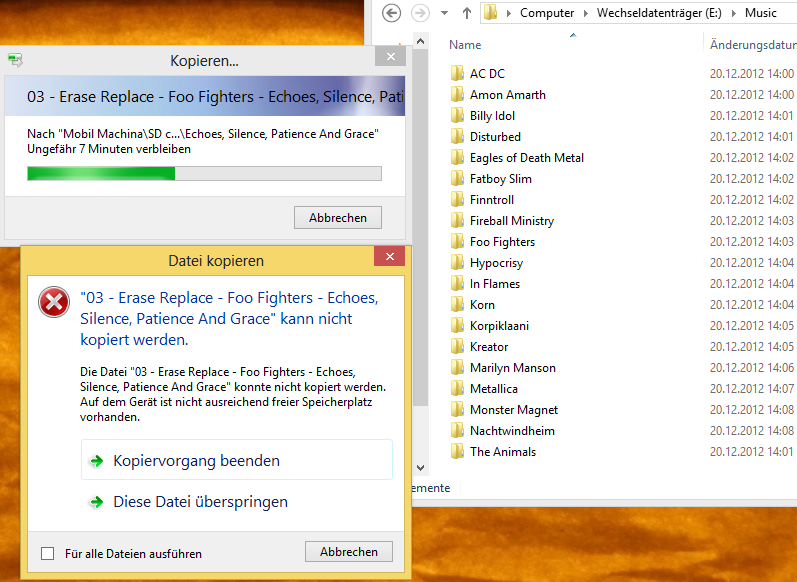Click the copy icon in Kopieren title bar
The image size is (797, 582).
point(15,60)
